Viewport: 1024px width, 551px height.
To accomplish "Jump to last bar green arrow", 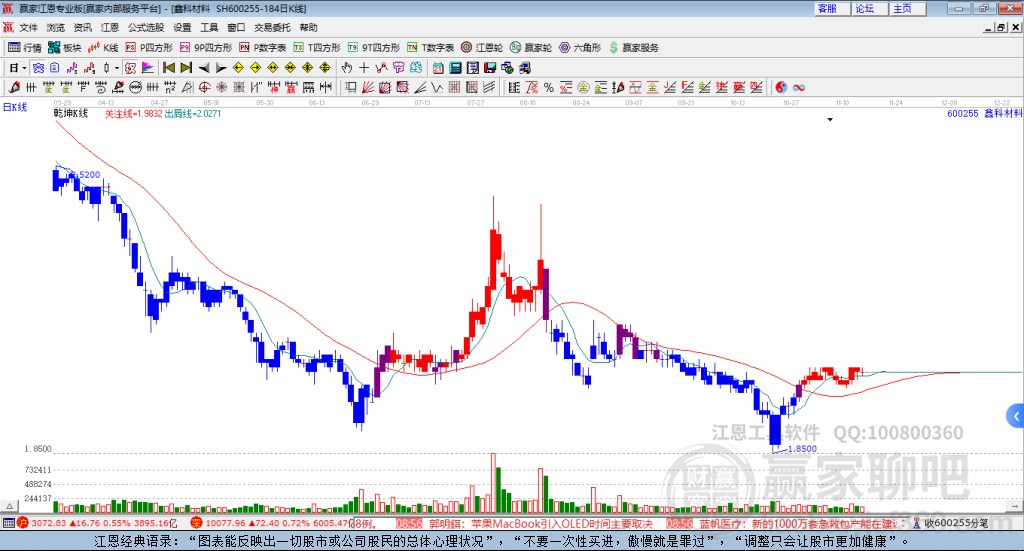I will (186, 68).
